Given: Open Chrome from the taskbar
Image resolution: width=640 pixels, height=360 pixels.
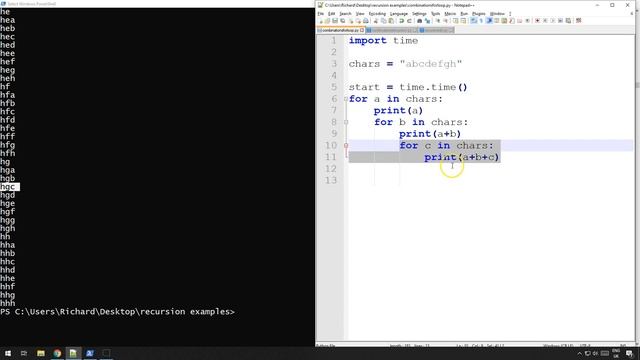Looking at the screenshot, I should 57,353.
